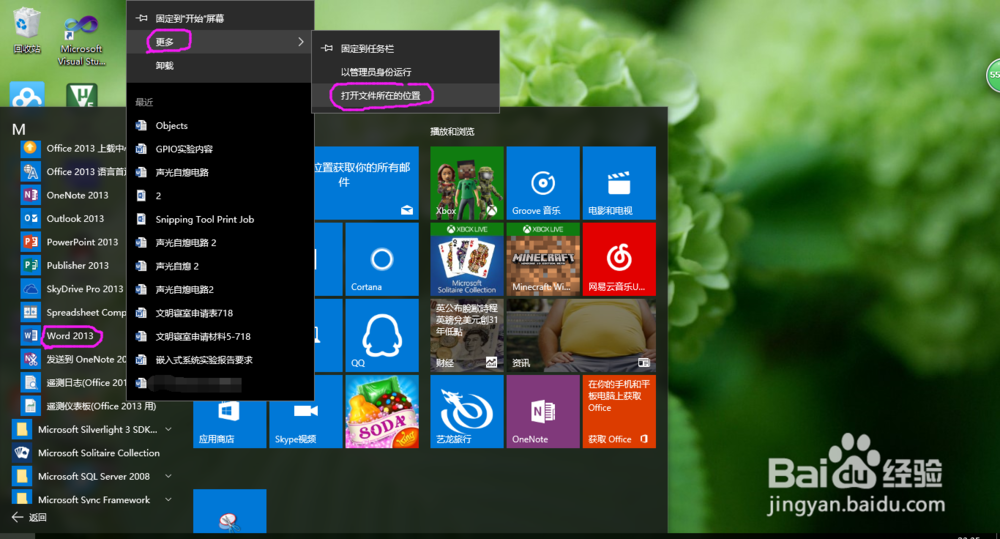Open the Recycle Bin desktop icon
1000x539 pixels.
pos(27,30)
